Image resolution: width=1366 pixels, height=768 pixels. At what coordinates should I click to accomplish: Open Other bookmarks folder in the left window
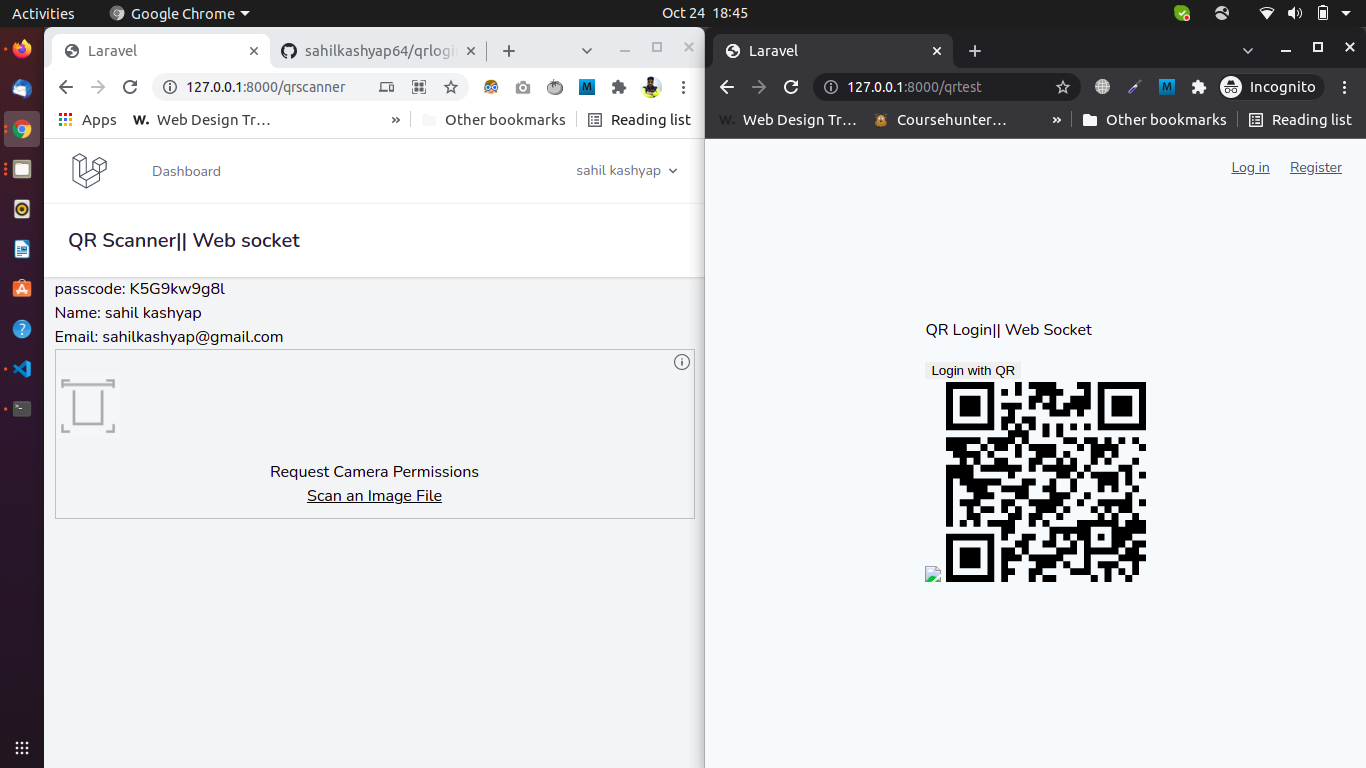[x=494, y=120]
